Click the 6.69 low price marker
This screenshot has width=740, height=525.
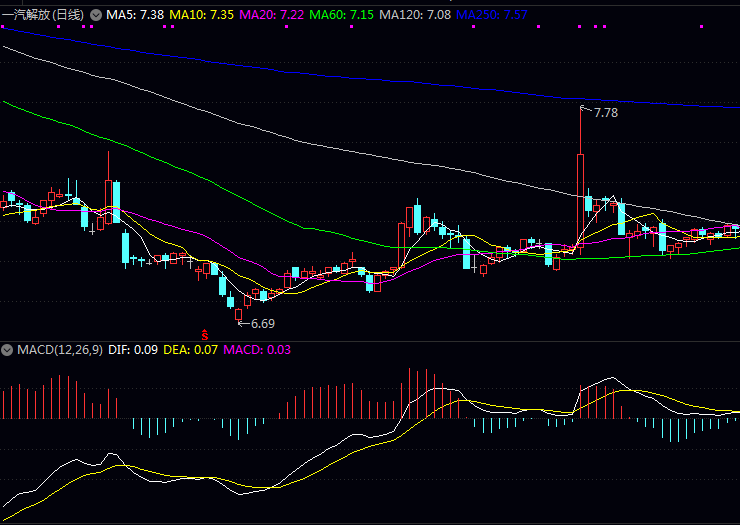(262, 324)
